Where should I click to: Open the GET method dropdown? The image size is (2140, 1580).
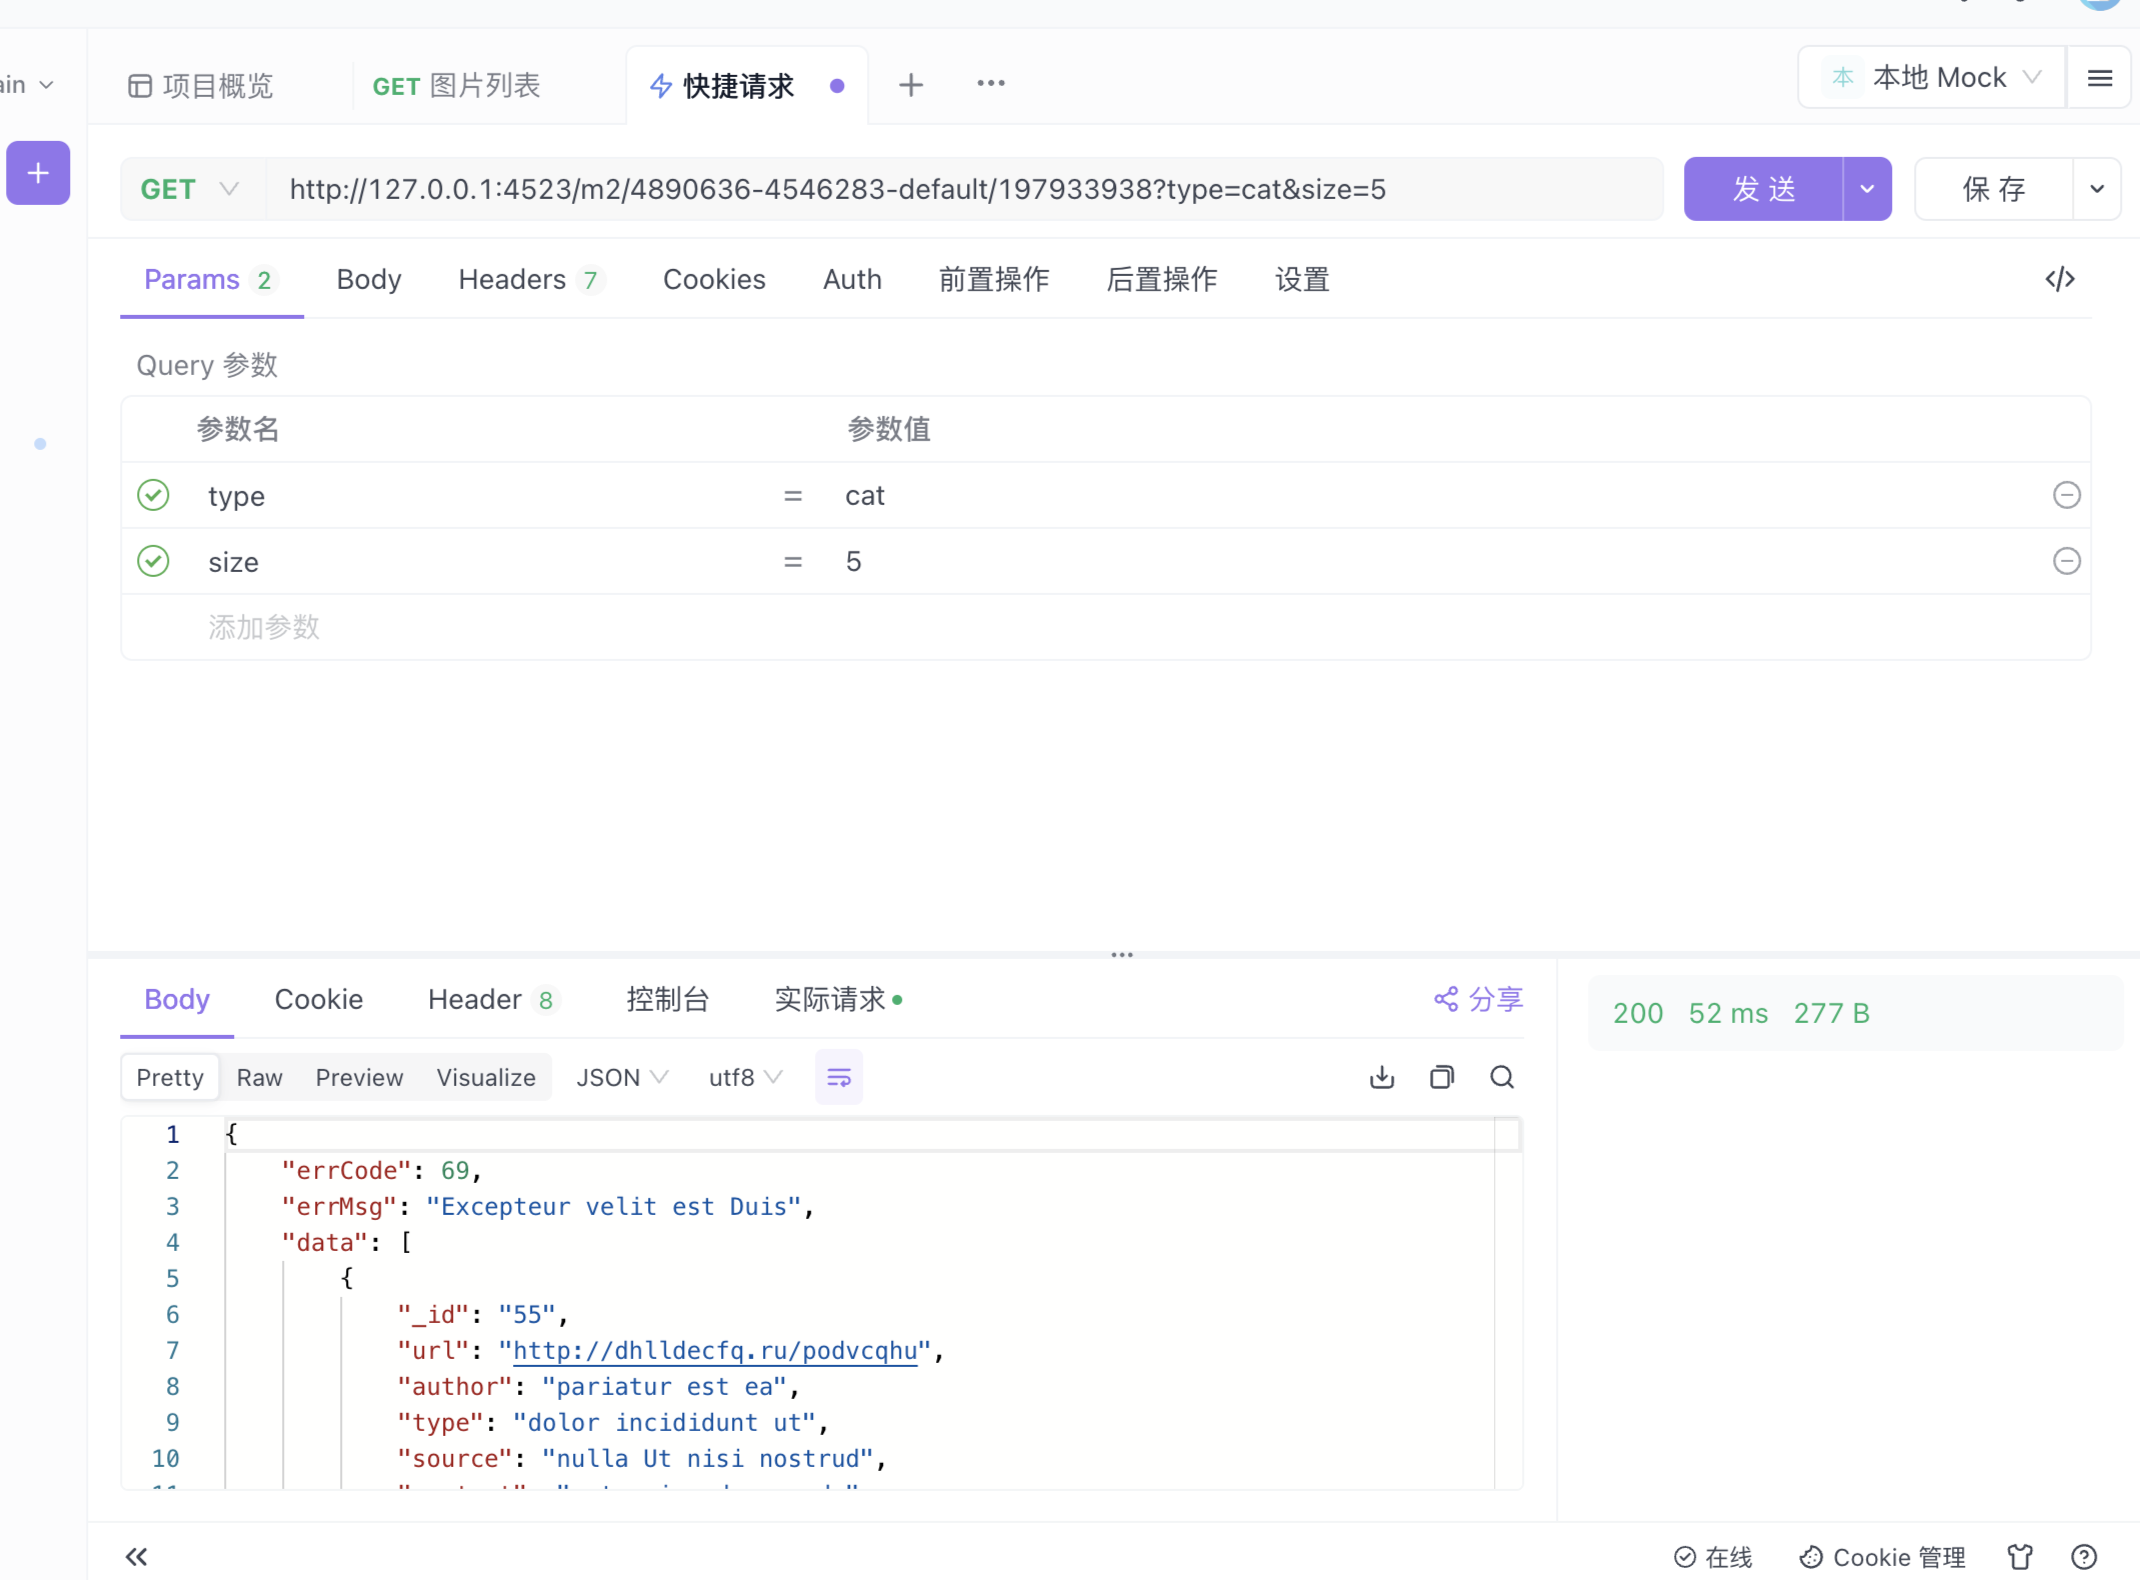coord(191,189)
